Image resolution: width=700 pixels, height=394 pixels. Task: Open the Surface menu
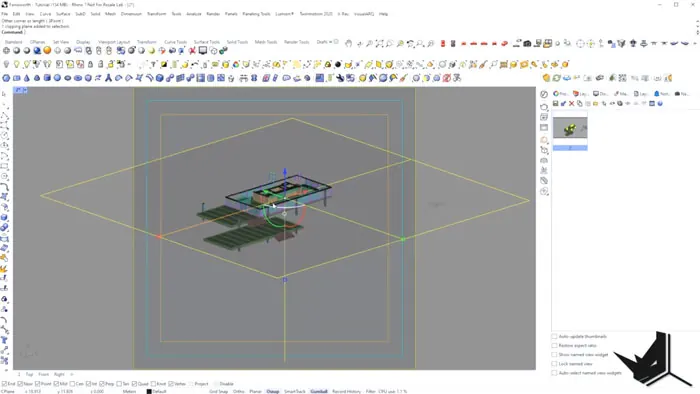click(63, 14)
